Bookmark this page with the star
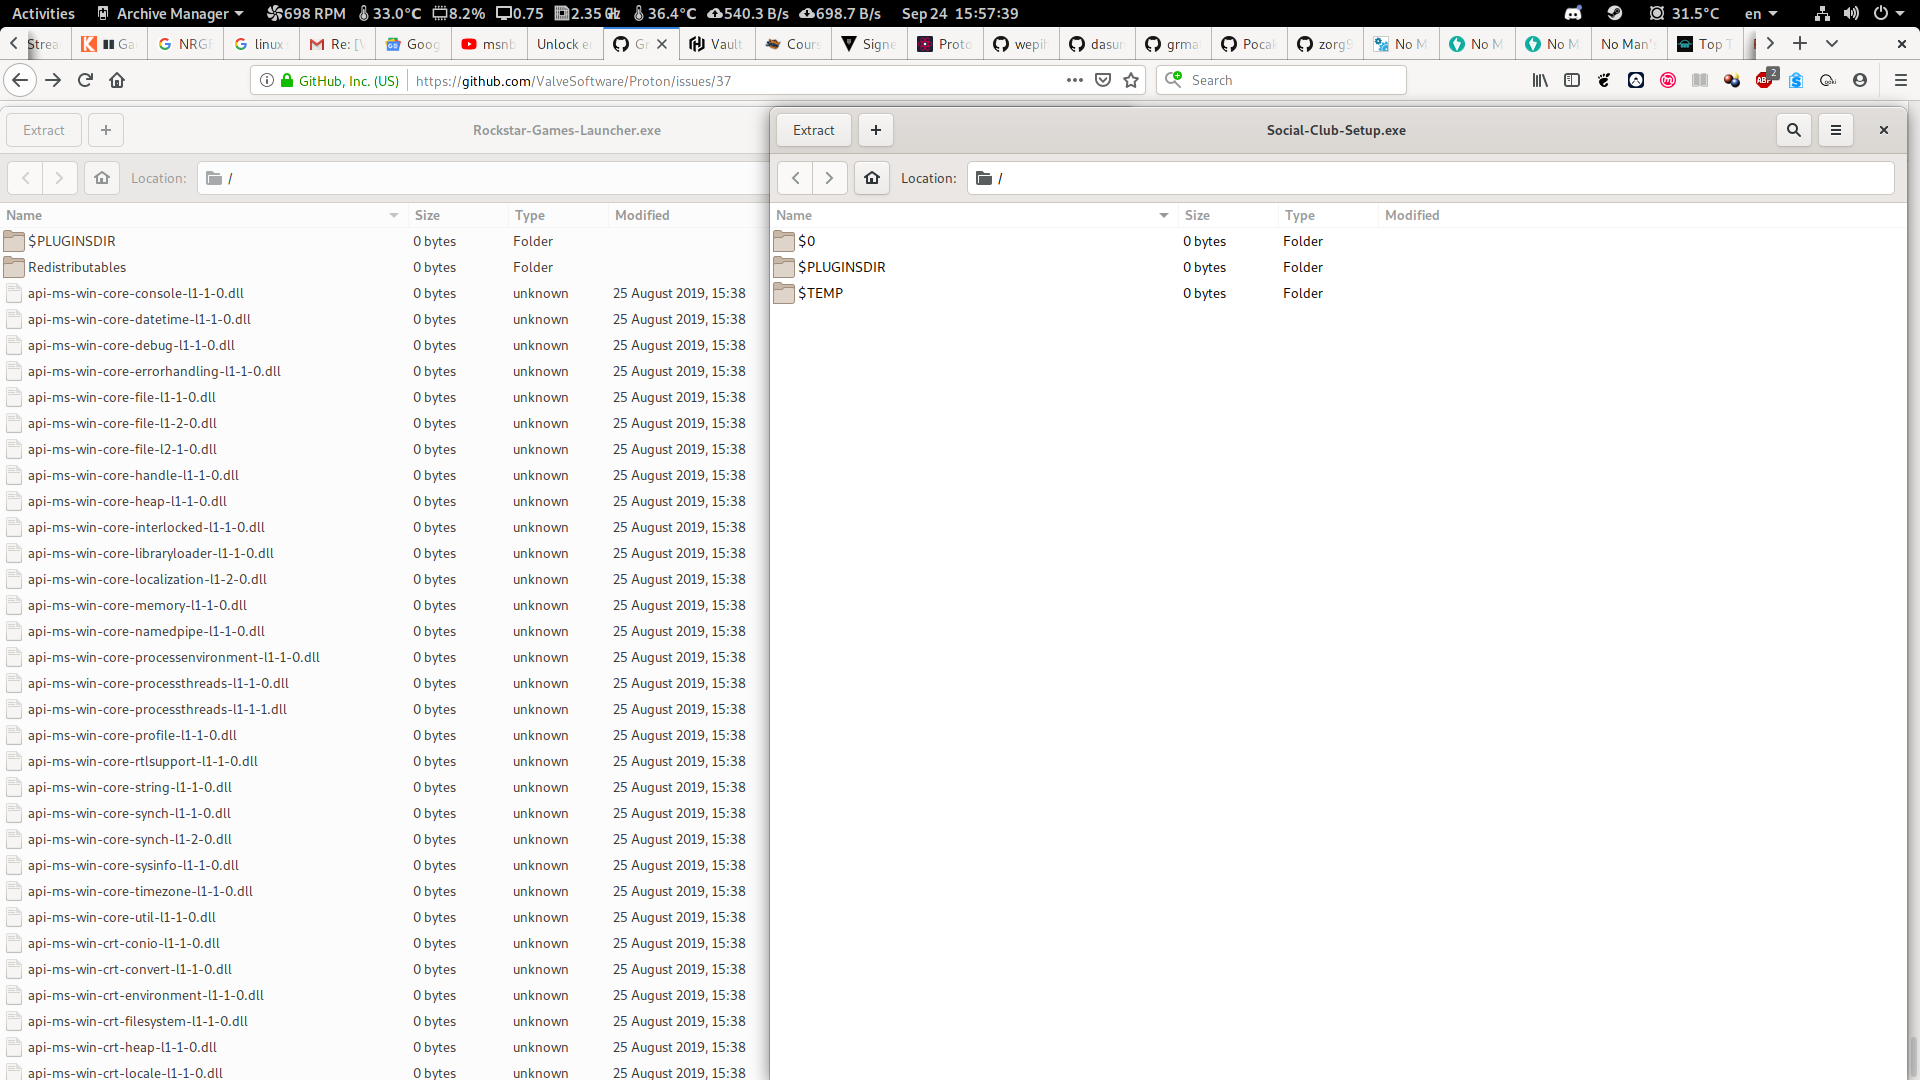This screenshot has width=1920, height=1080. (x=1131, y=80)
